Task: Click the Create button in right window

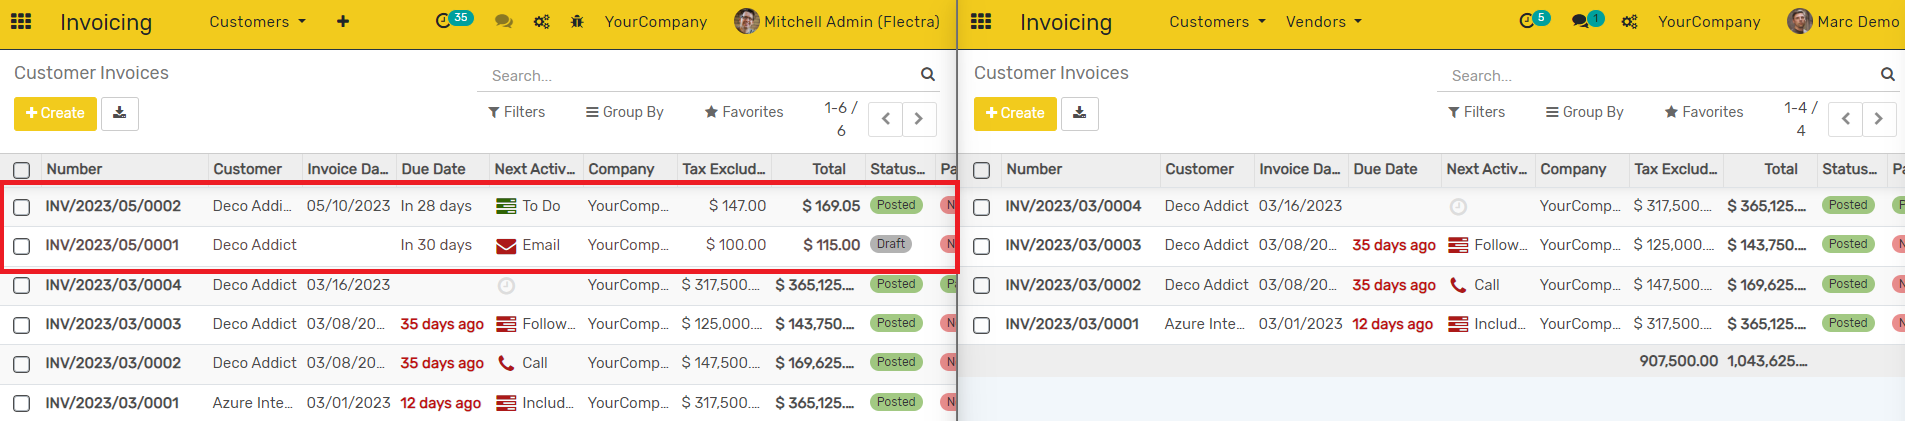Action: pyautogui.click(x=1015, y=113)
